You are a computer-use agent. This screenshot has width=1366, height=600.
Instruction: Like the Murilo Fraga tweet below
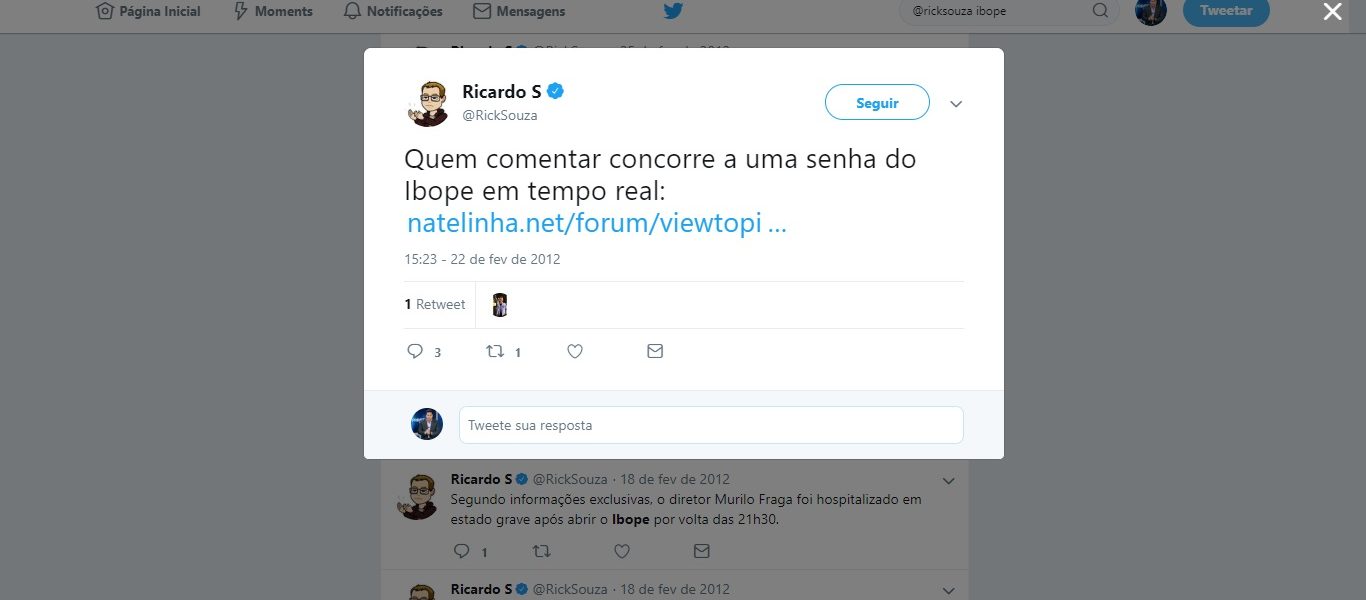[621, 551]
